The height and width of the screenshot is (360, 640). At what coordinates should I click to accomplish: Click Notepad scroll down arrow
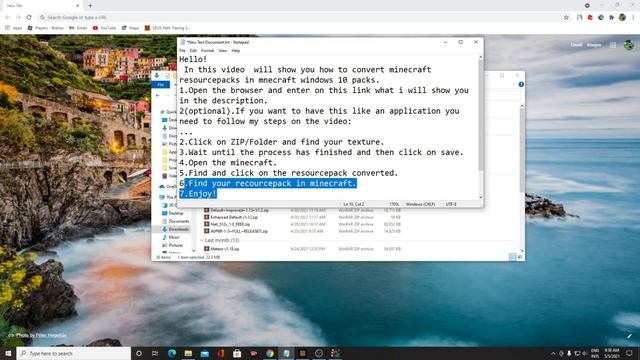pos(480,197)
